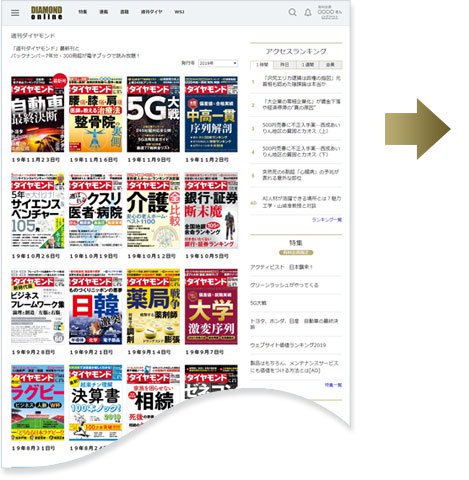Open the ラグビー cover issue
469x480 pixels.
(38, 403)
